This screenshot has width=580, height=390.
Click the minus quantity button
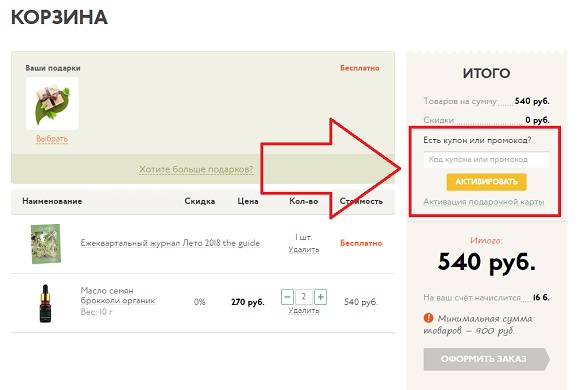287,297
